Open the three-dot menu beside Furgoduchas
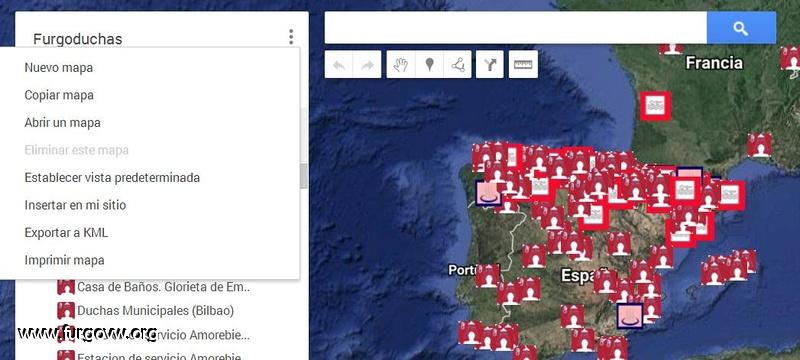Screen dimensions: 800x360 click(291, 37)
